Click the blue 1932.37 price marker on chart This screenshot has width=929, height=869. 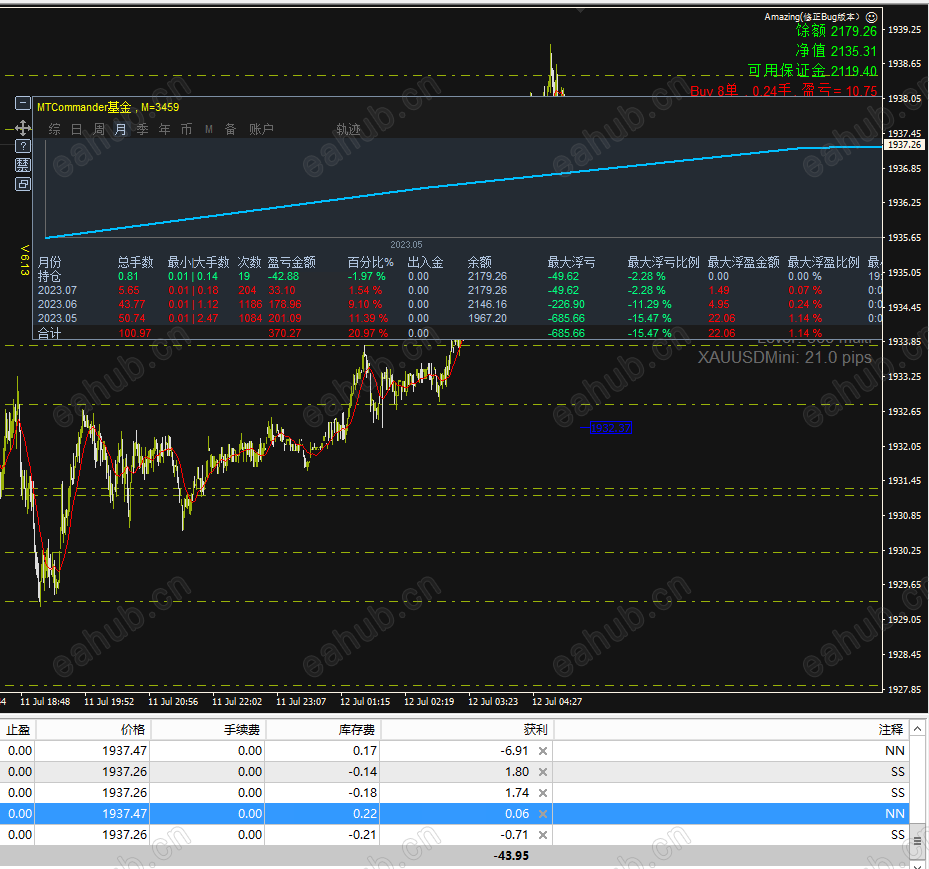(x=611, y=428)
